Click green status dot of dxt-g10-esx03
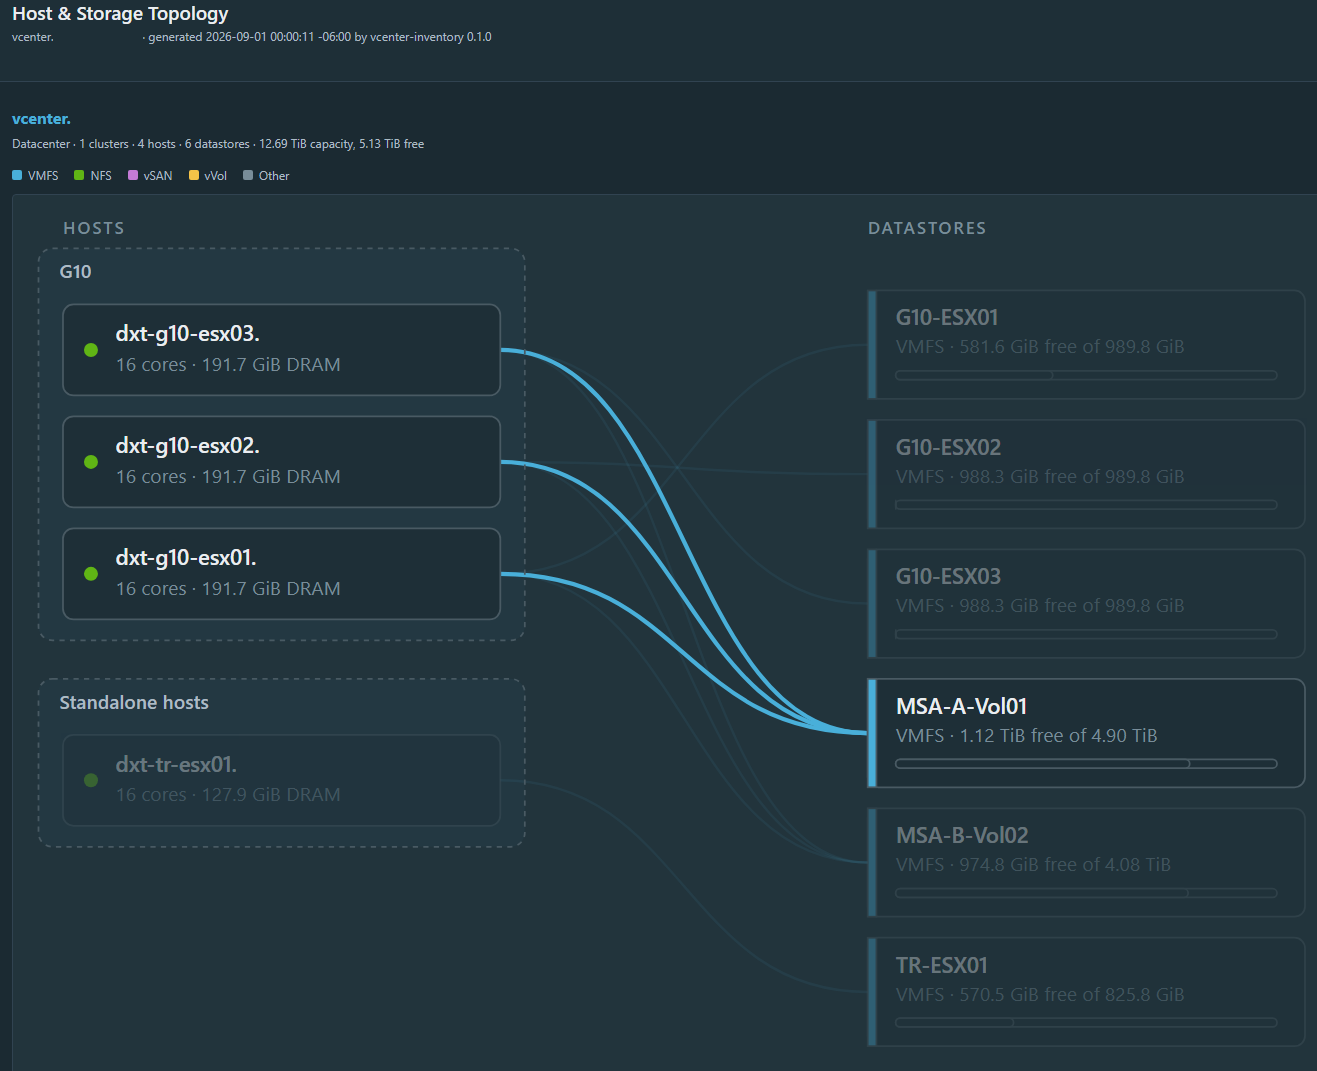This screenshot has height=1071, width=1317. click(91, 350)
